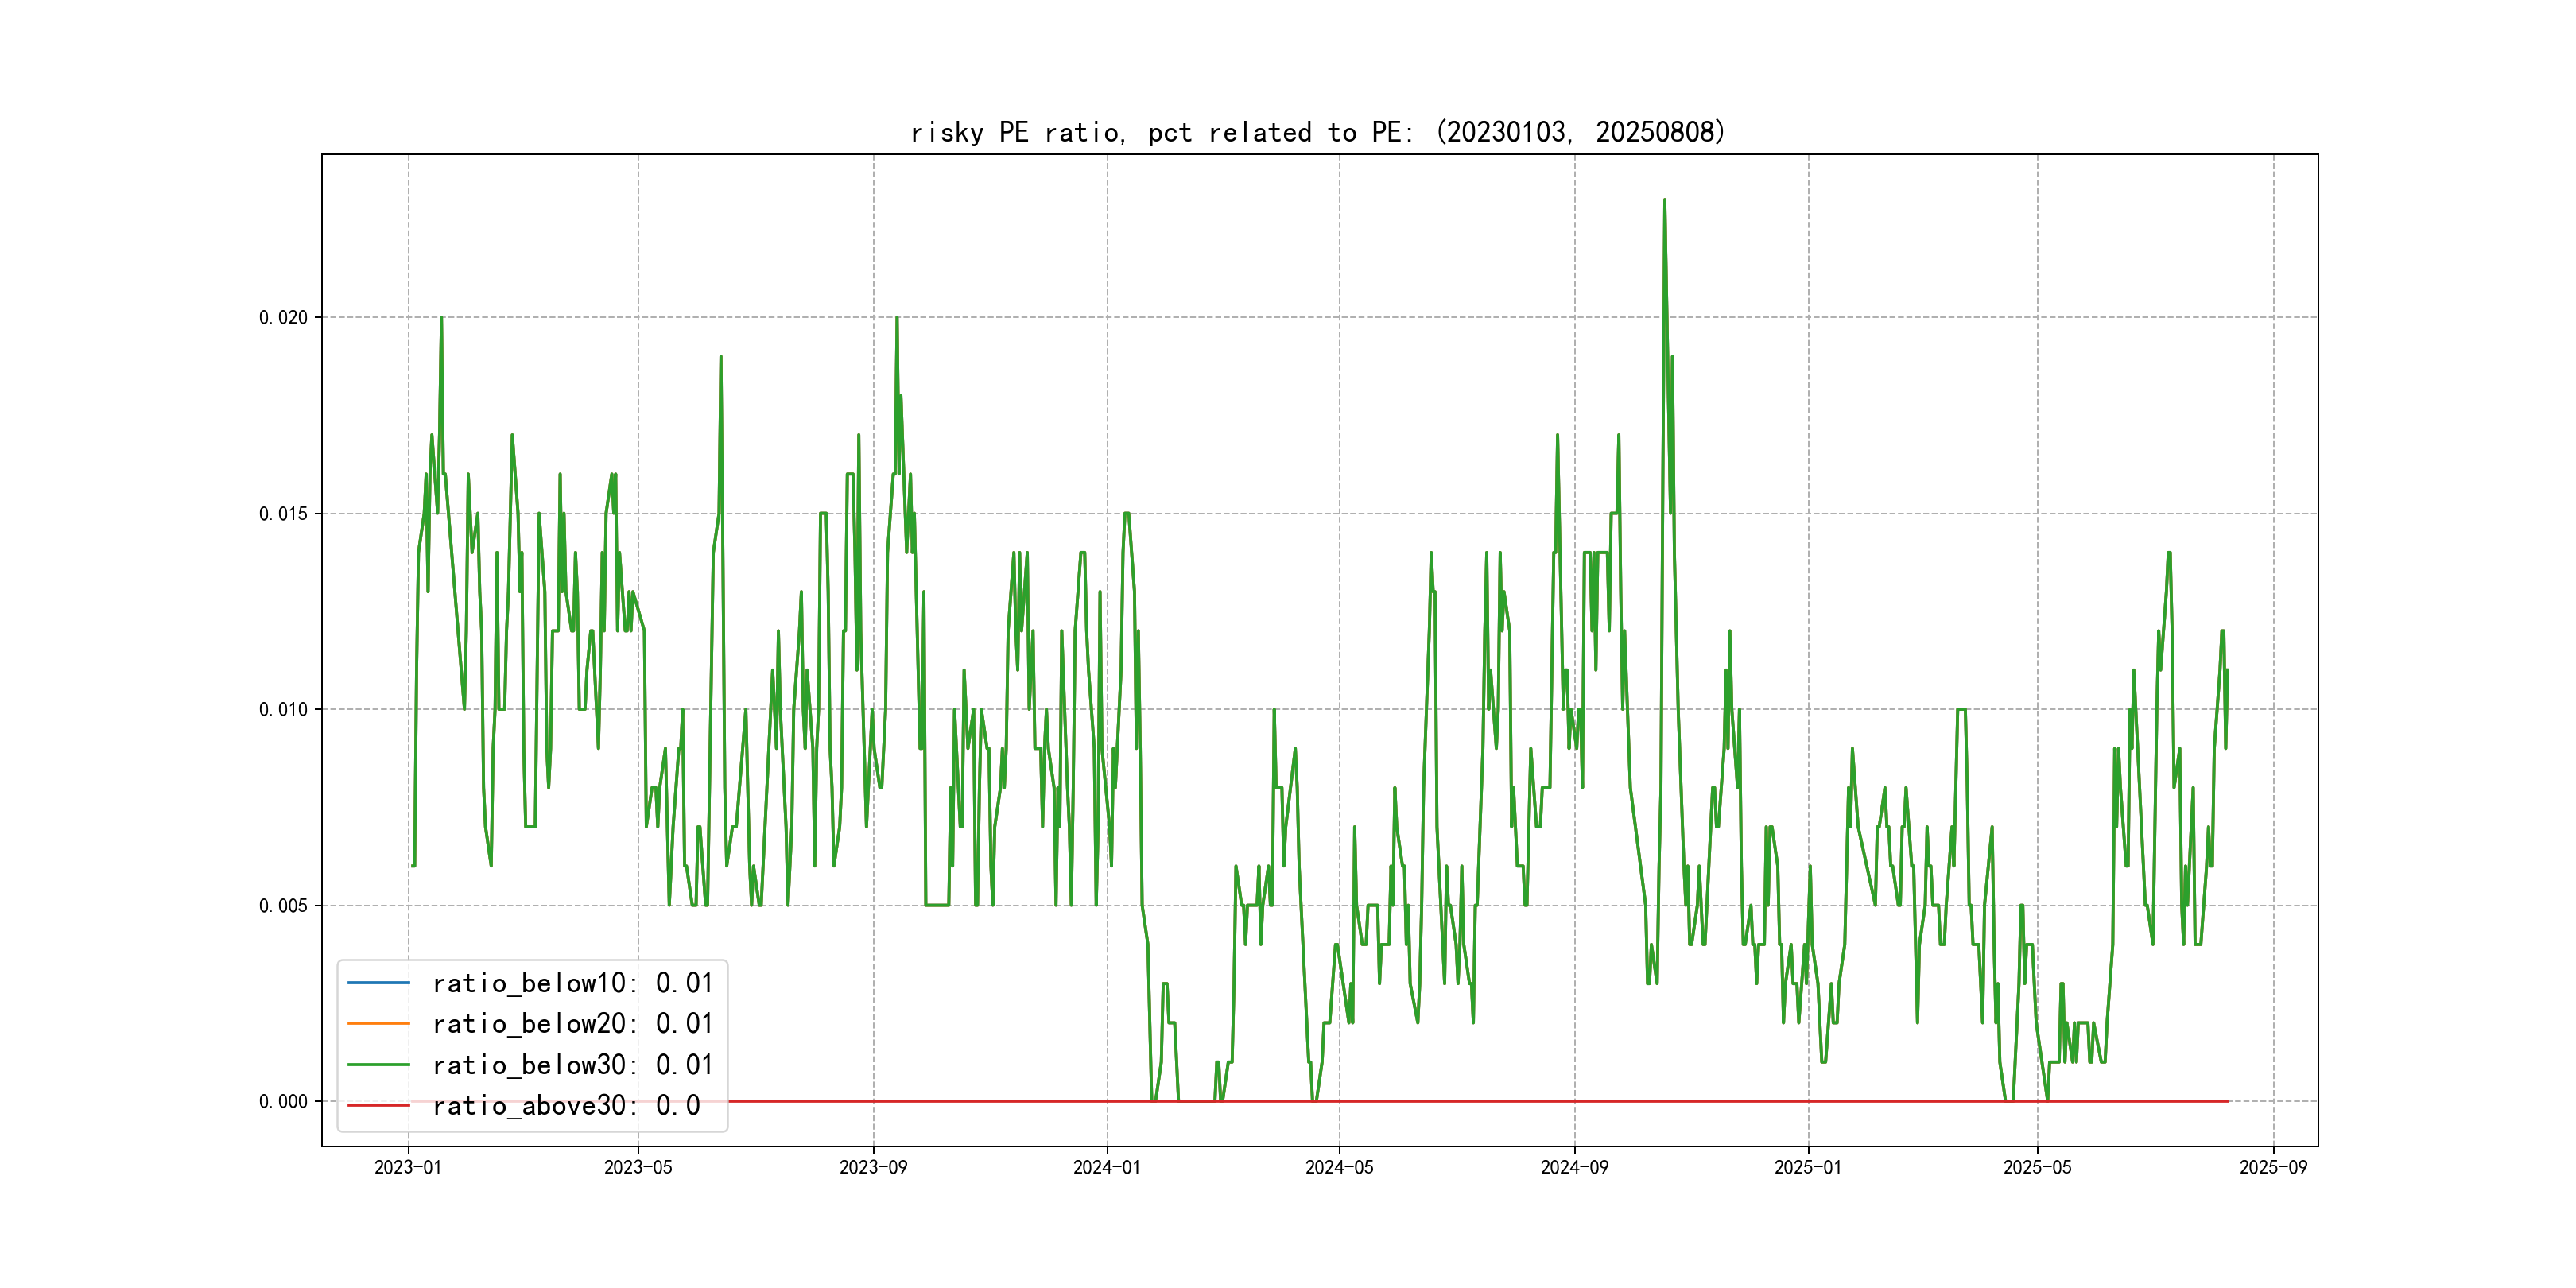Screen dimensions: 2576x1288
Task: Click the 0.015 y-axis tick label
Action: [283, 513]
